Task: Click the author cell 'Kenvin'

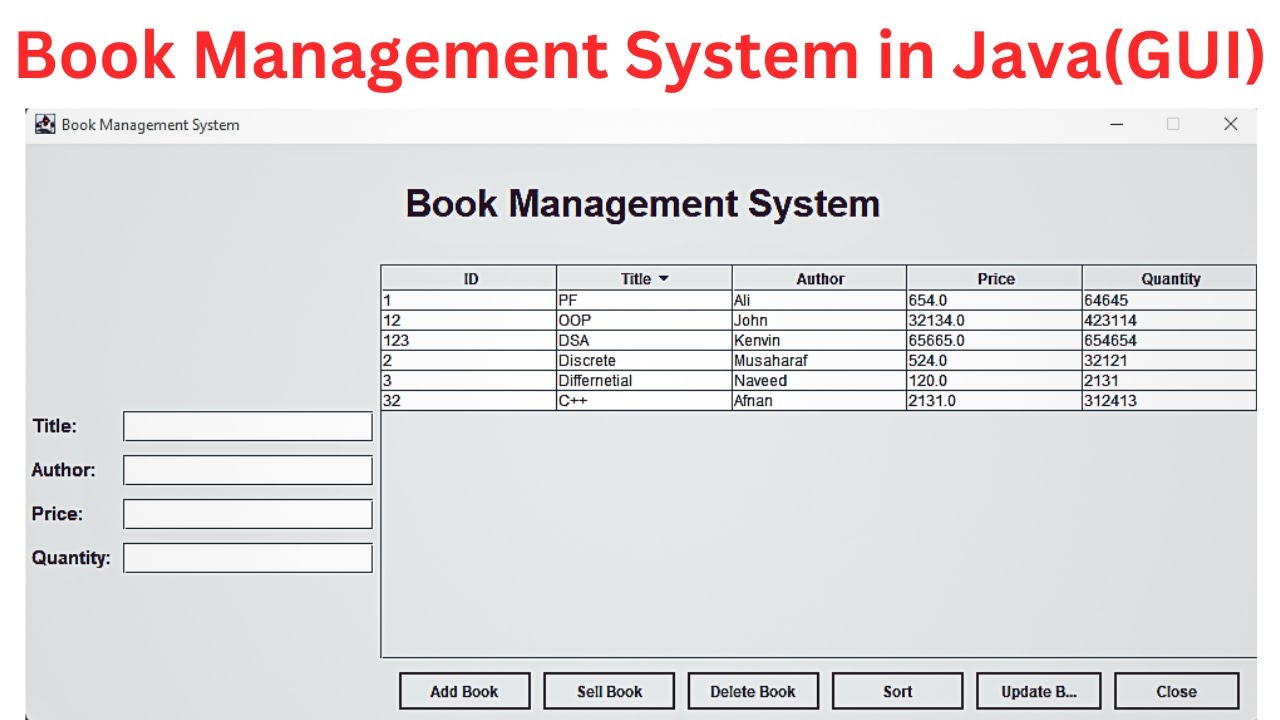Action: pyautogui.click(x=819, y=340)
